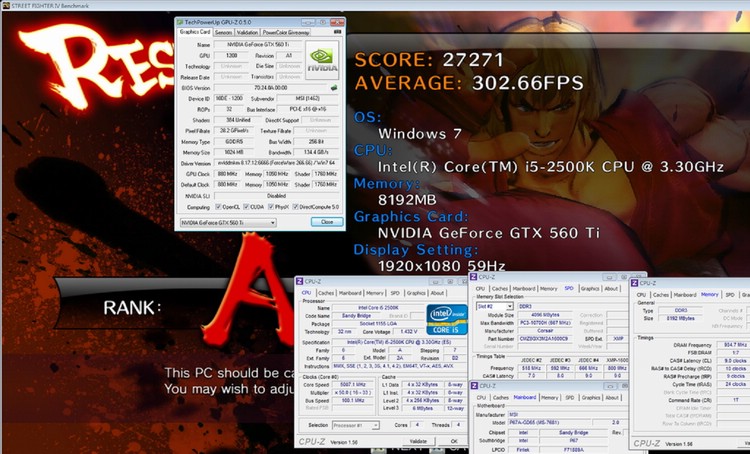
Task: Select Mainboard tab in the Memory CPU-Z window
Action: tap(685, 295)
